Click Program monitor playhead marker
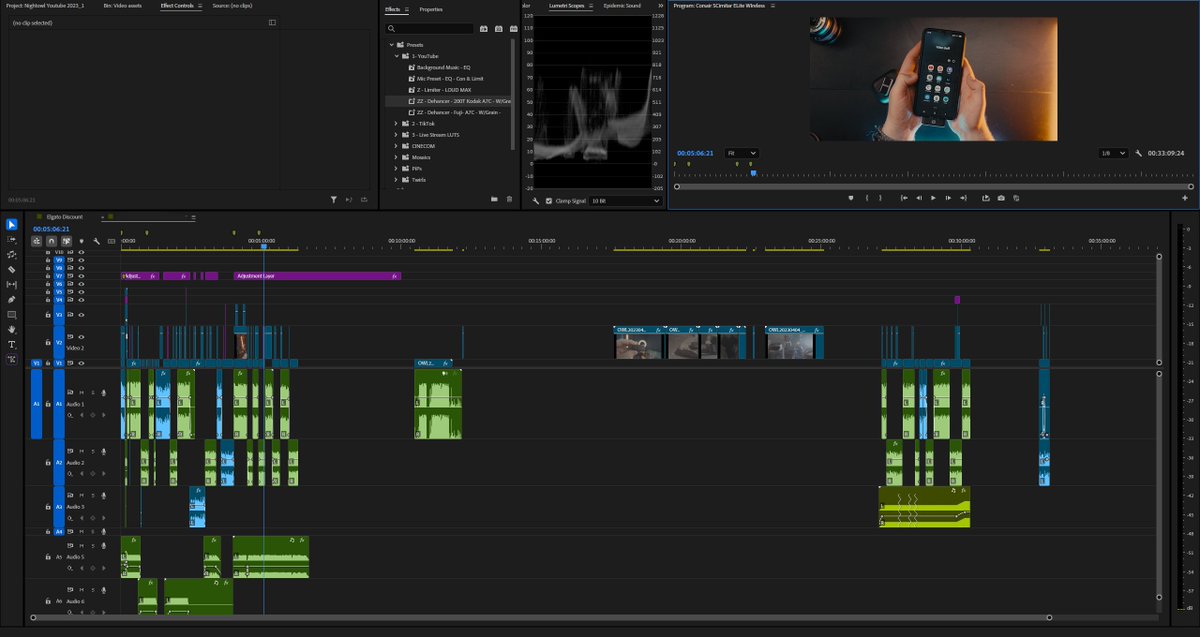This screenshot has height=637, width=1200. pyautogui.click(x=753, y=173)
